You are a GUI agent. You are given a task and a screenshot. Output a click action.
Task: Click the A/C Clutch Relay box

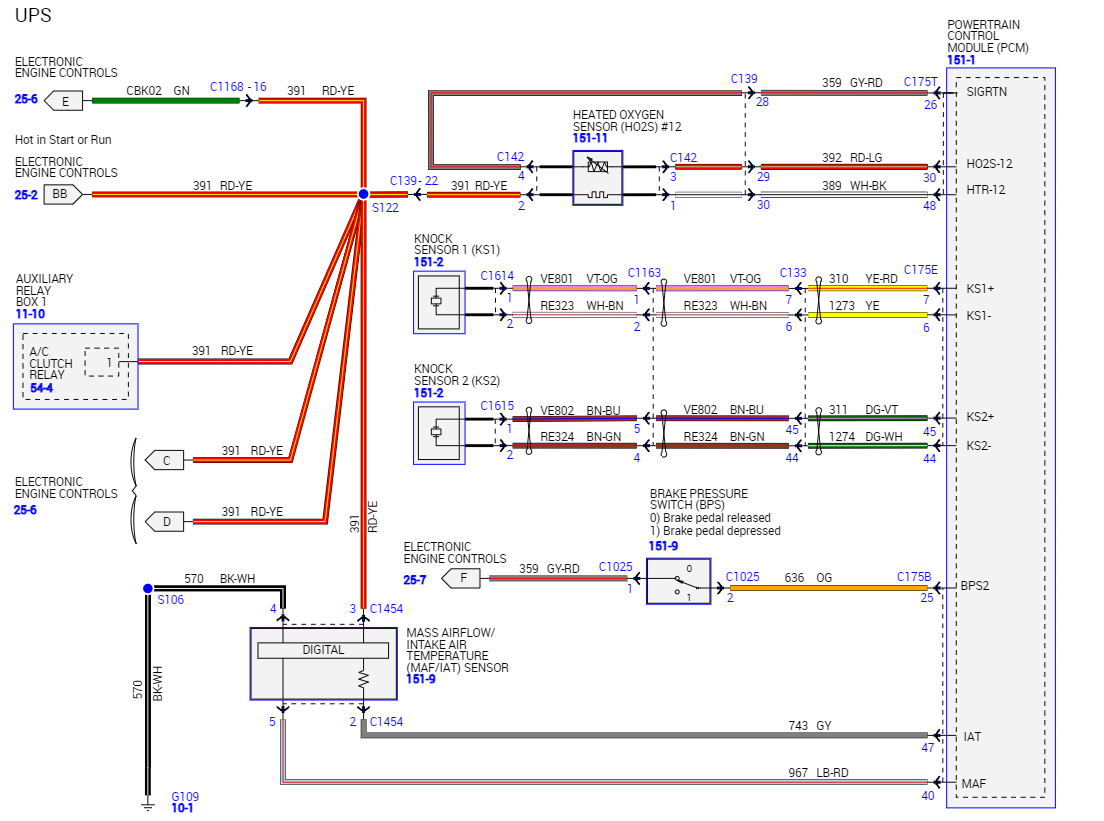[x=76, y=366]
